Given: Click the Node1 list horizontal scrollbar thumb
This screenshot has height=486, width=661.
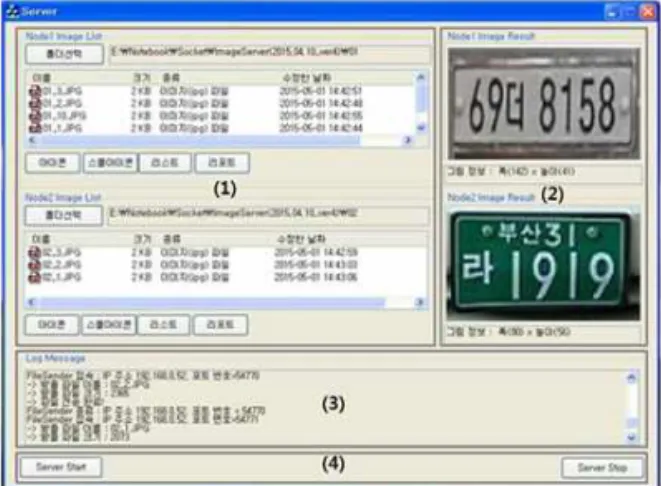Looking at the screenshot, I should tap(200, 140).
